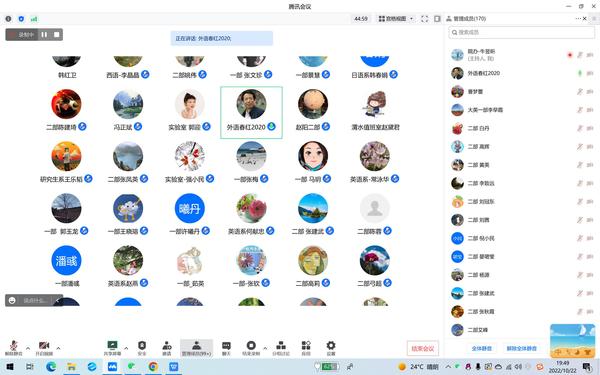Turn on the camera from the bottom toolbar
The image size is (600, 375).
44,348
